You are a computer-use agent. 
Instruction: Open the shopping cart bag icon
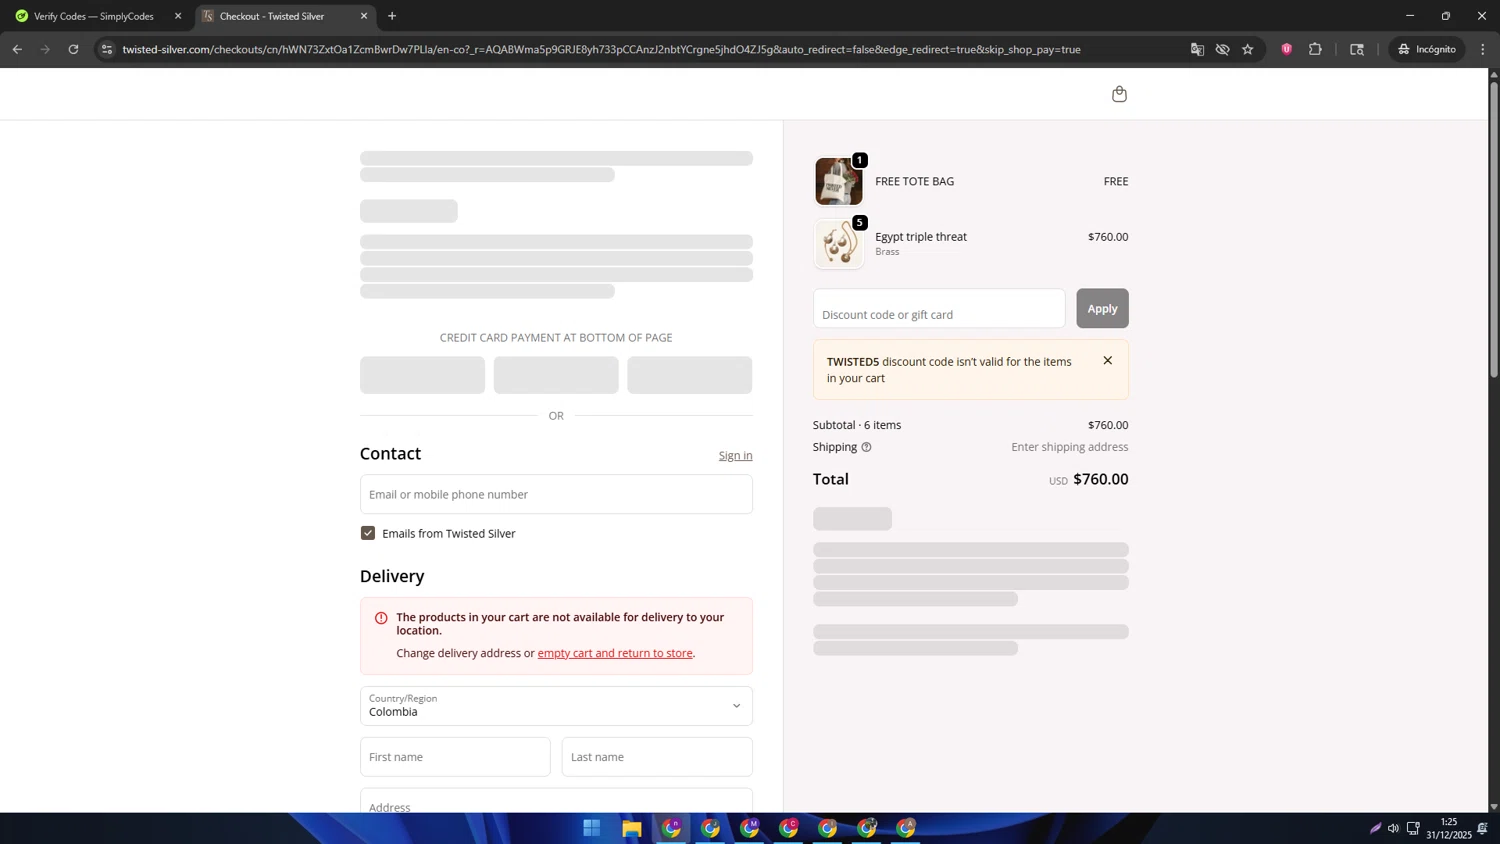[1119, 94]
